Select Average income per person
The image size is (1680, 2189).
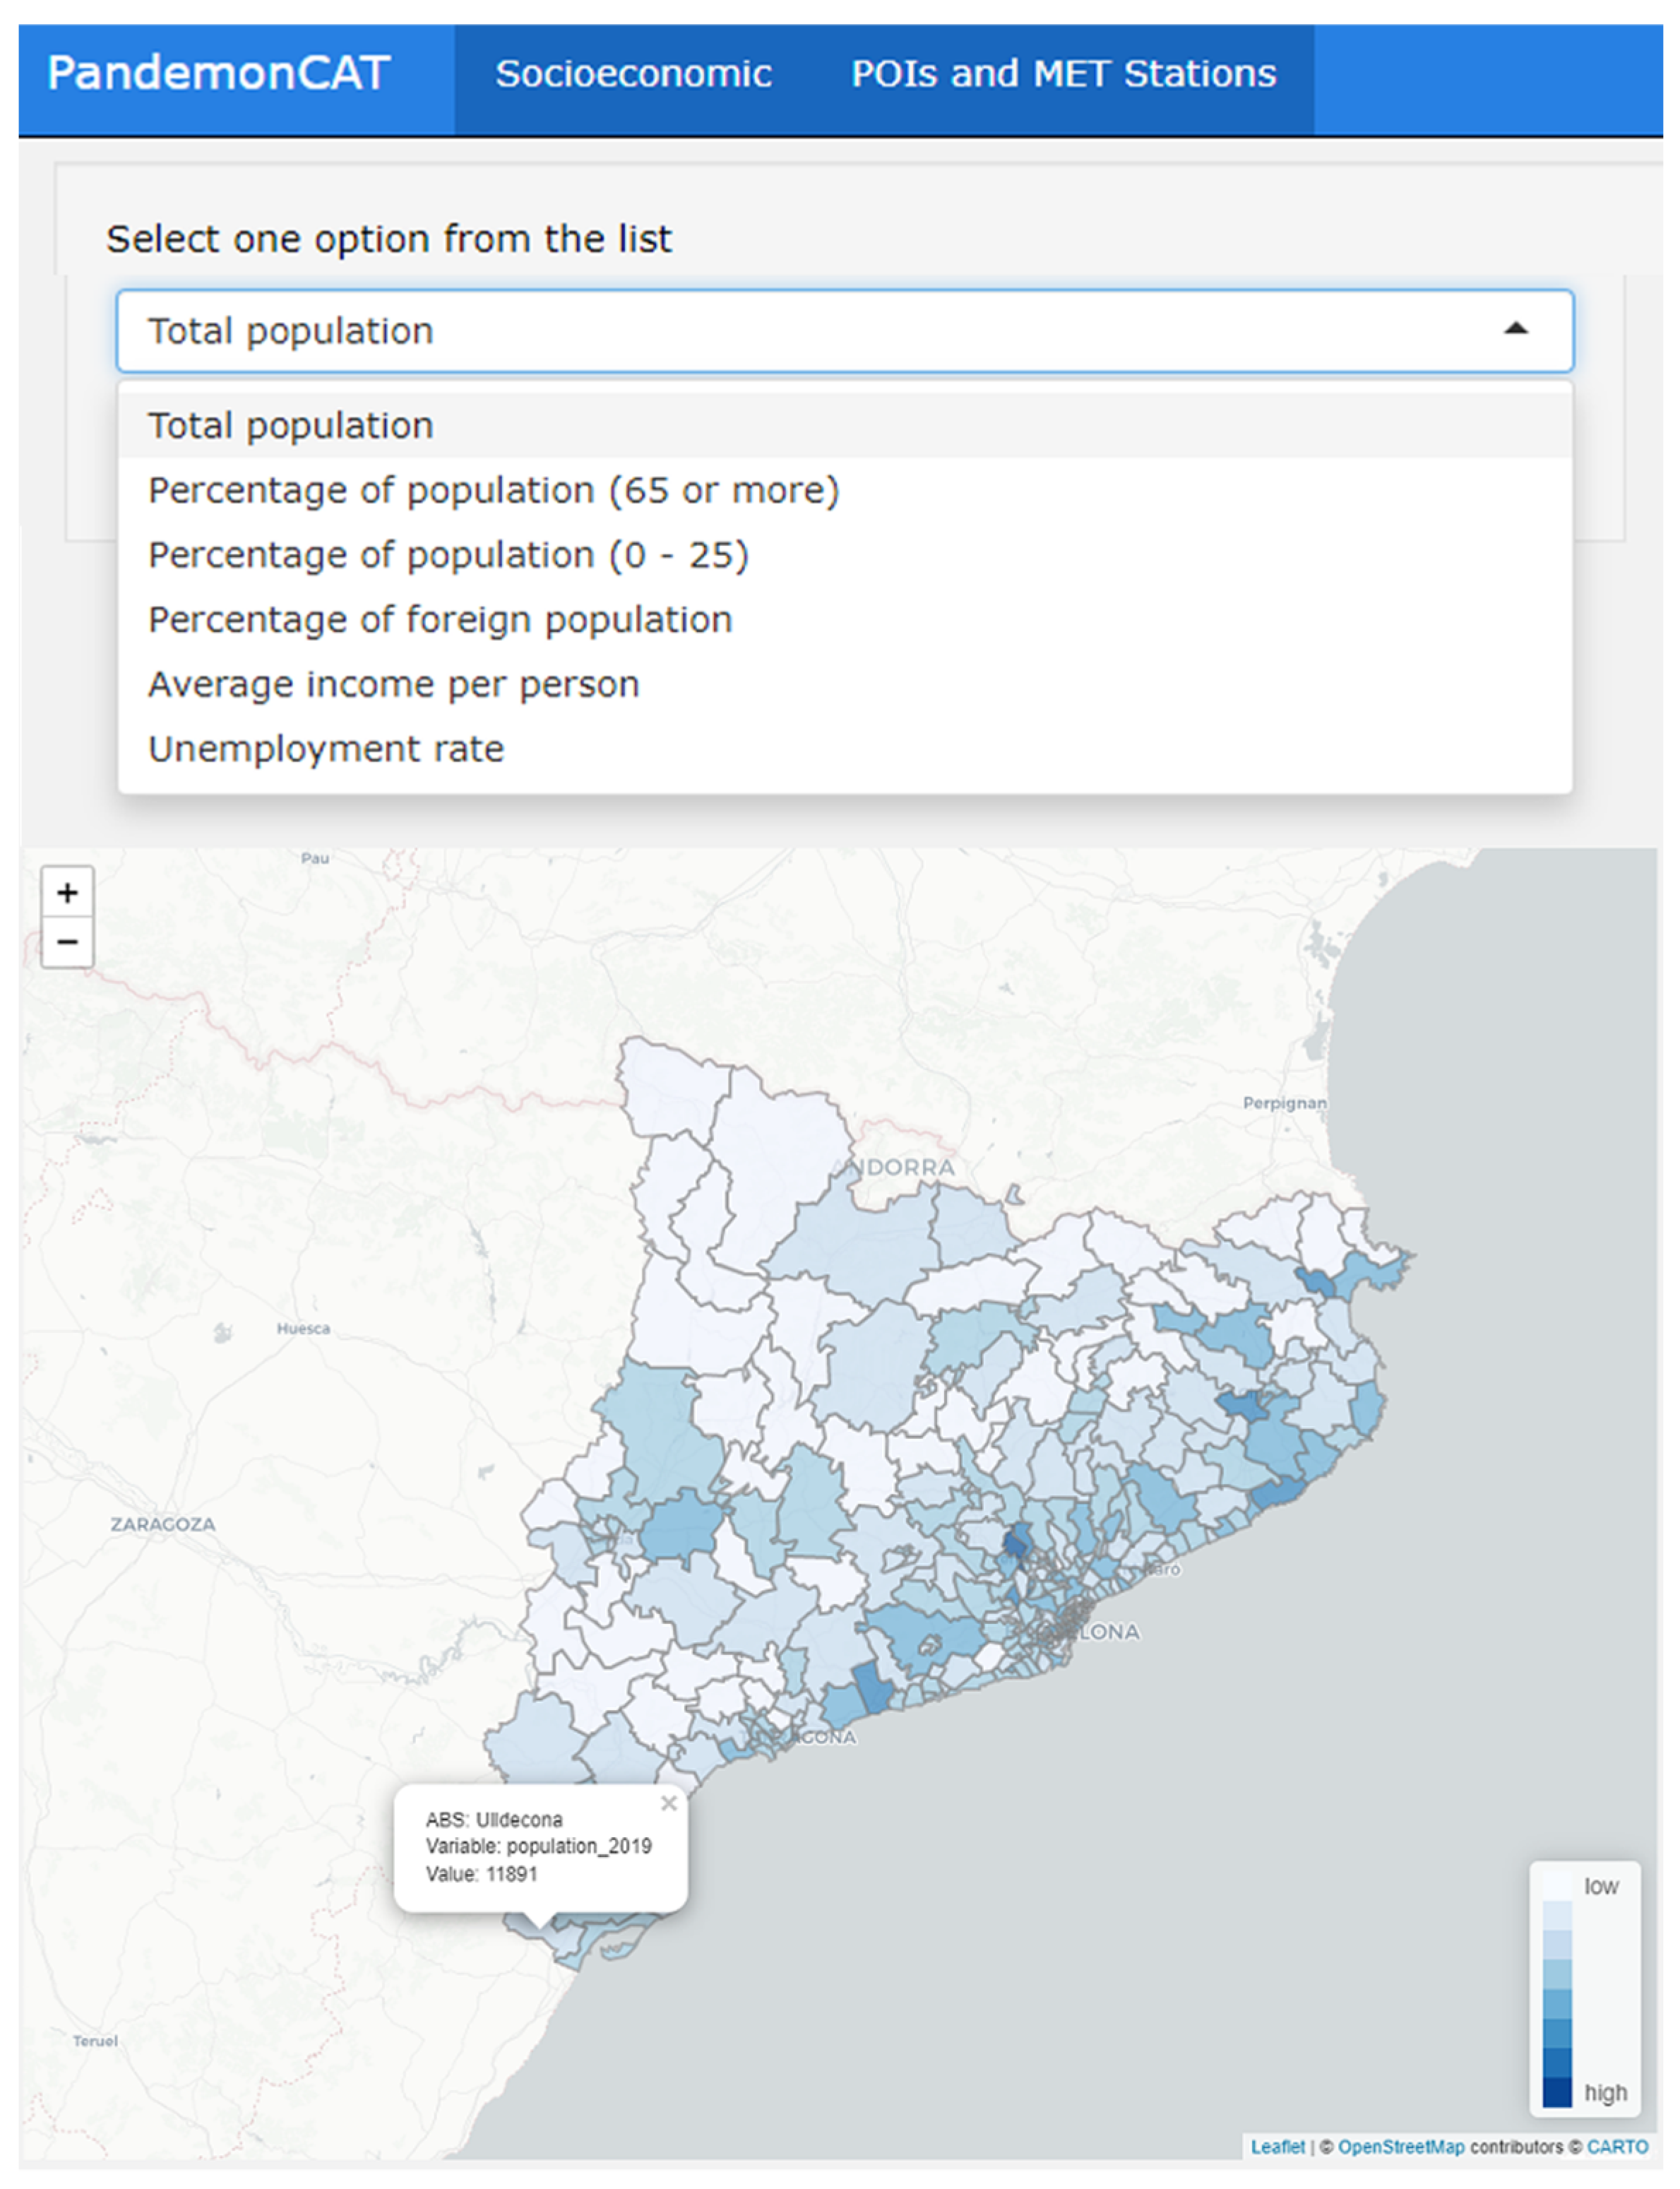tap(393, 685)
